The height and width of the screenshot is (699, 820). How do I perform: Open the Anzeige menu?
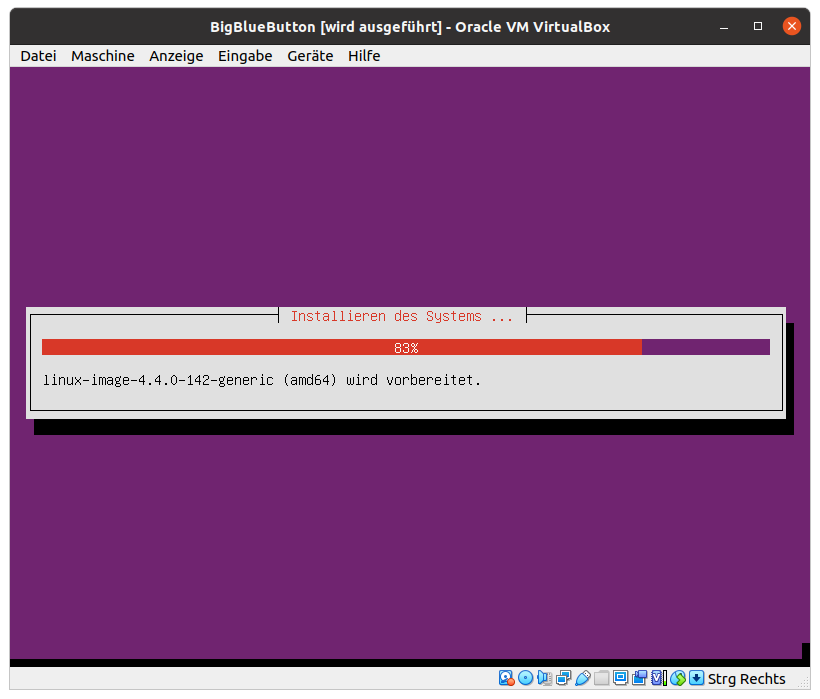[176, 56]
